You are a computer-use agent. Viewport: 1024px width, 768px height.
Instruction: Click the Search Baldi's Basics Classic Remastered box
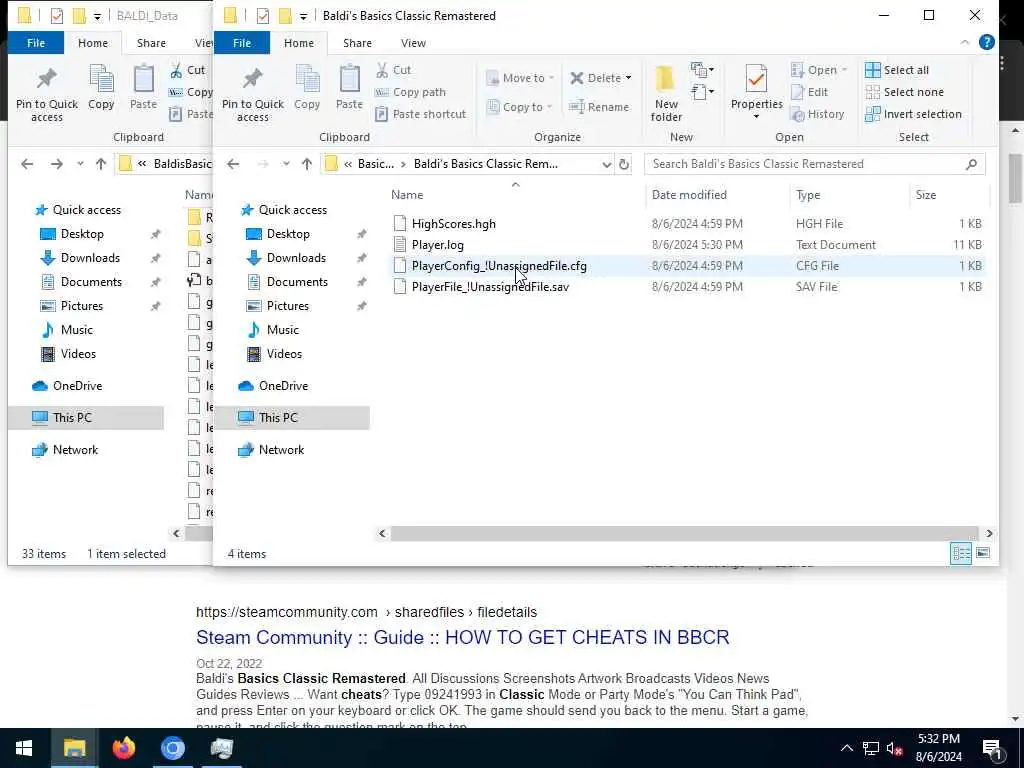(x=814, y=164)
